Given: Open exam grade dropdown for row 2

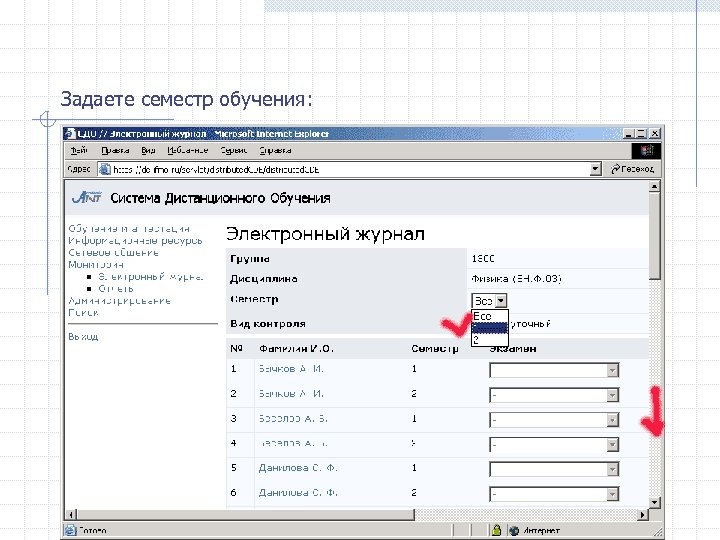Looking at the screenshot, I should pos(612,395).
